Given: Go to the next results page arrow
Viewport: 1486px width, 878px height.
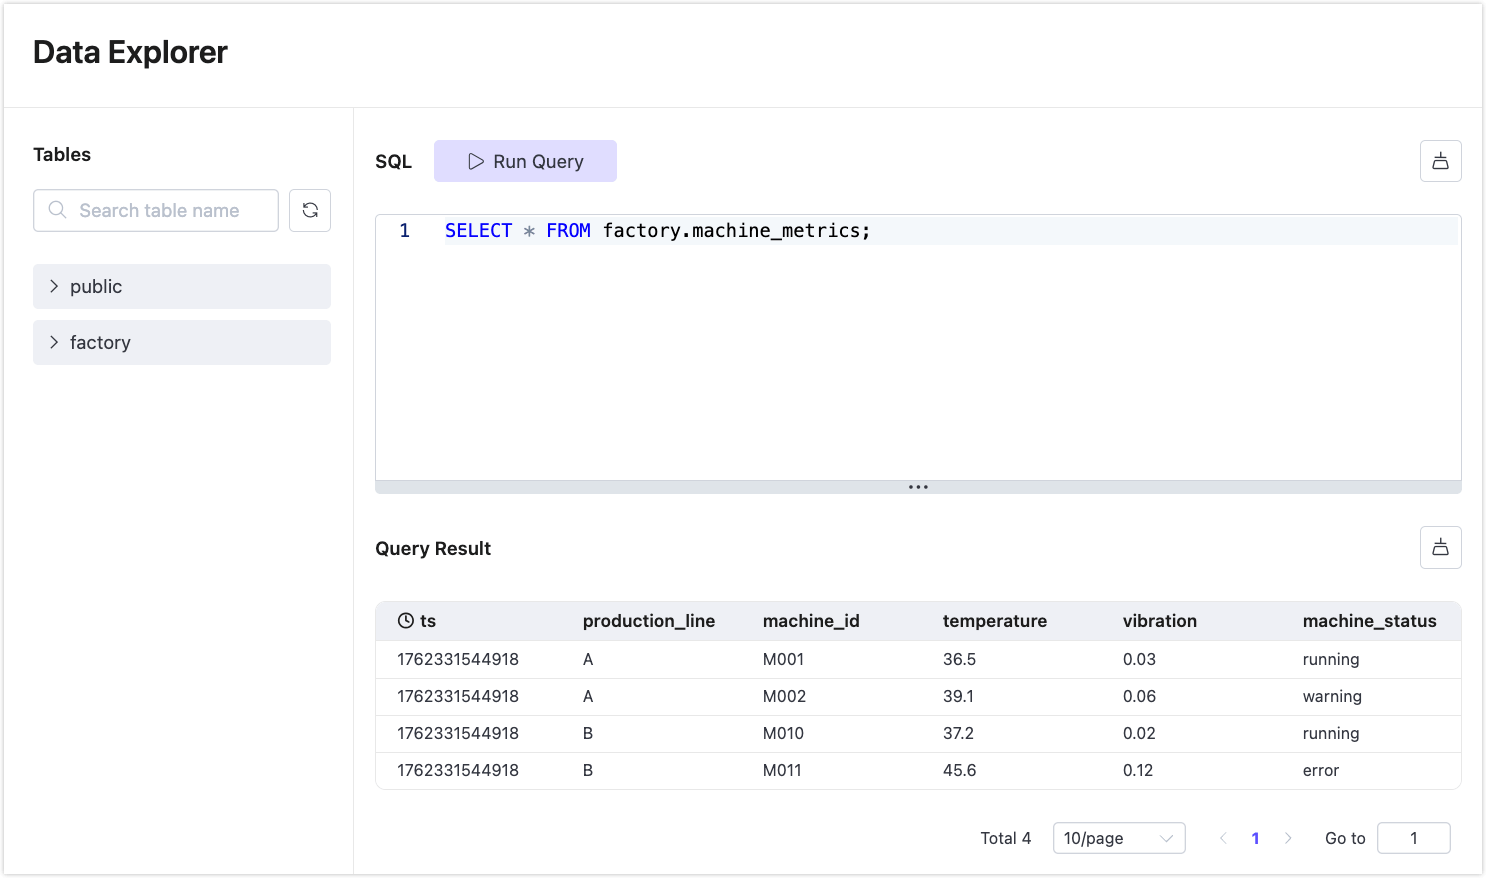Looking at the screenshot, I should coord(1288,838).
